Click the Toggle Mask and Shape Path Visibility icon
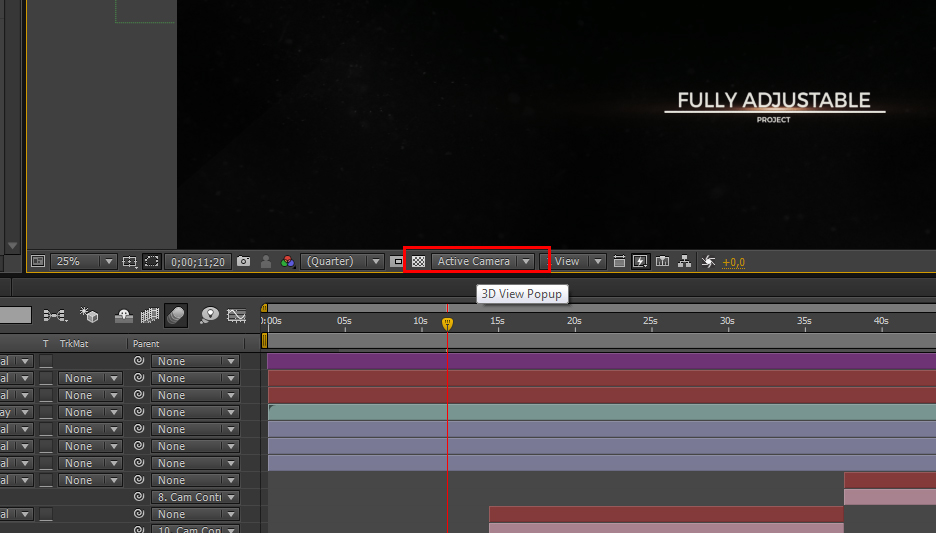 [x=151, y=261]
